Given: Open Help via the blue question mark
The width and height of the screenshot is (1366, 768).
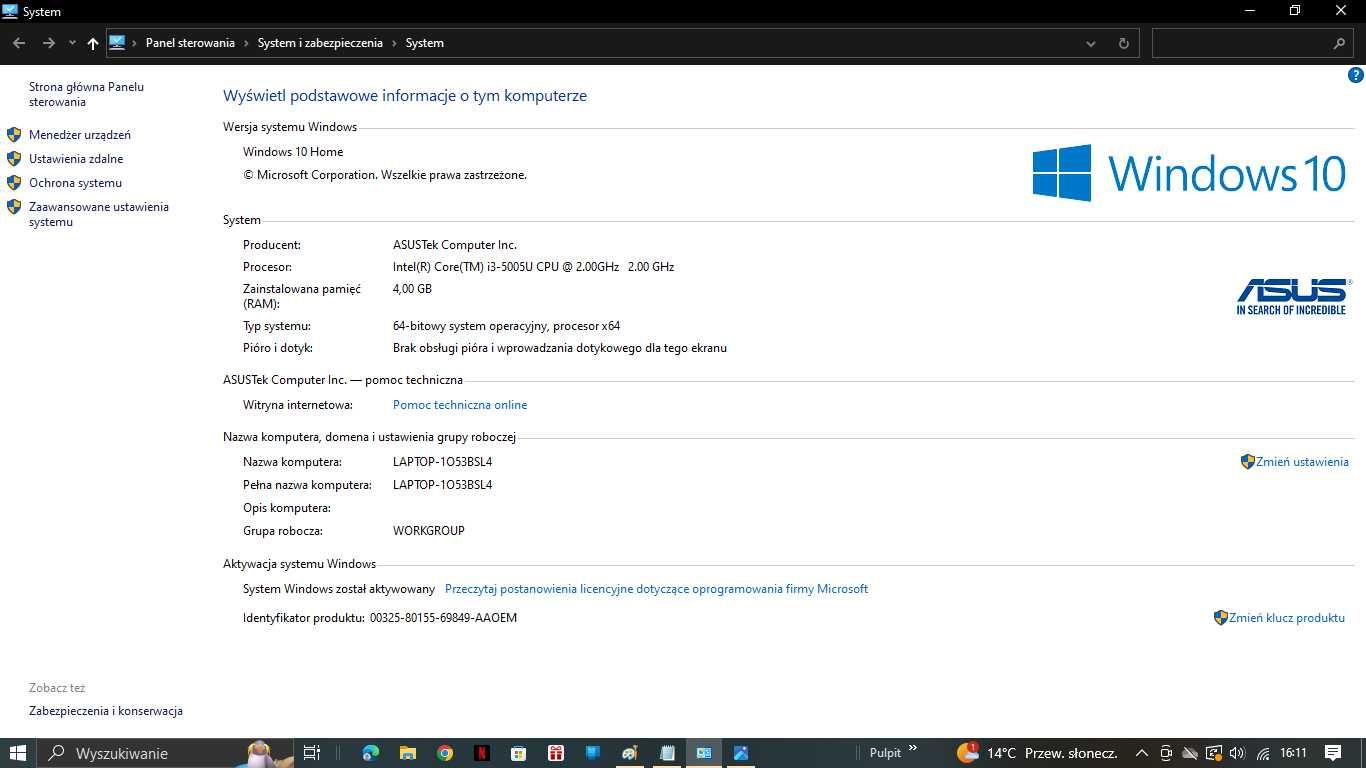Looking at the screenshot, I should click(1356, 75).
